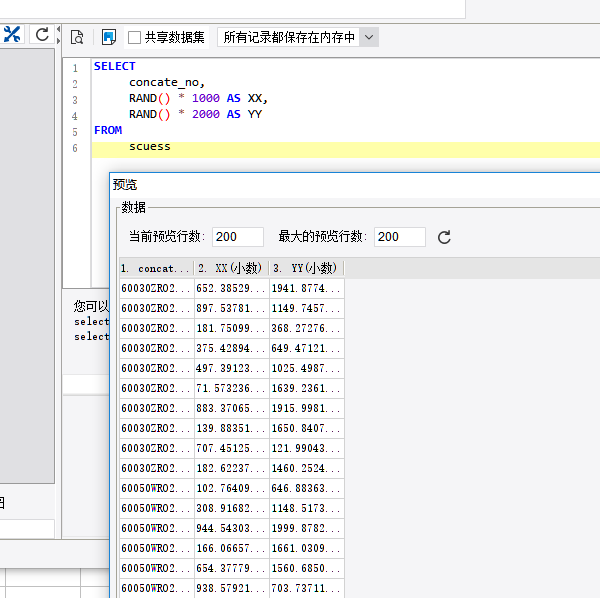Select cell 1025.4987...
The height and width of the screenshot is (598, 600).
[307, 368]
